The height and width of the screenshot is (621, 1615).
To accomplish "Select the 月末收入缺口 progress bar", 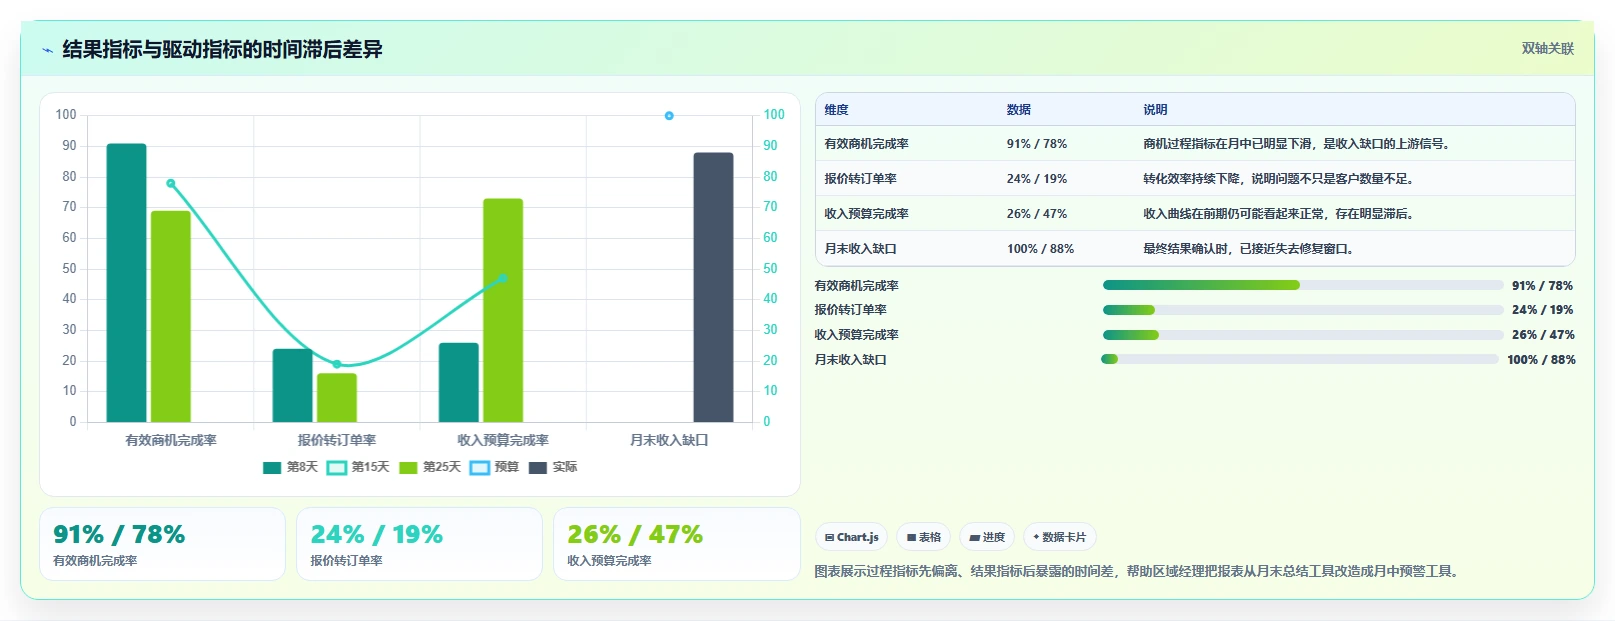I will click(1300, 359).
